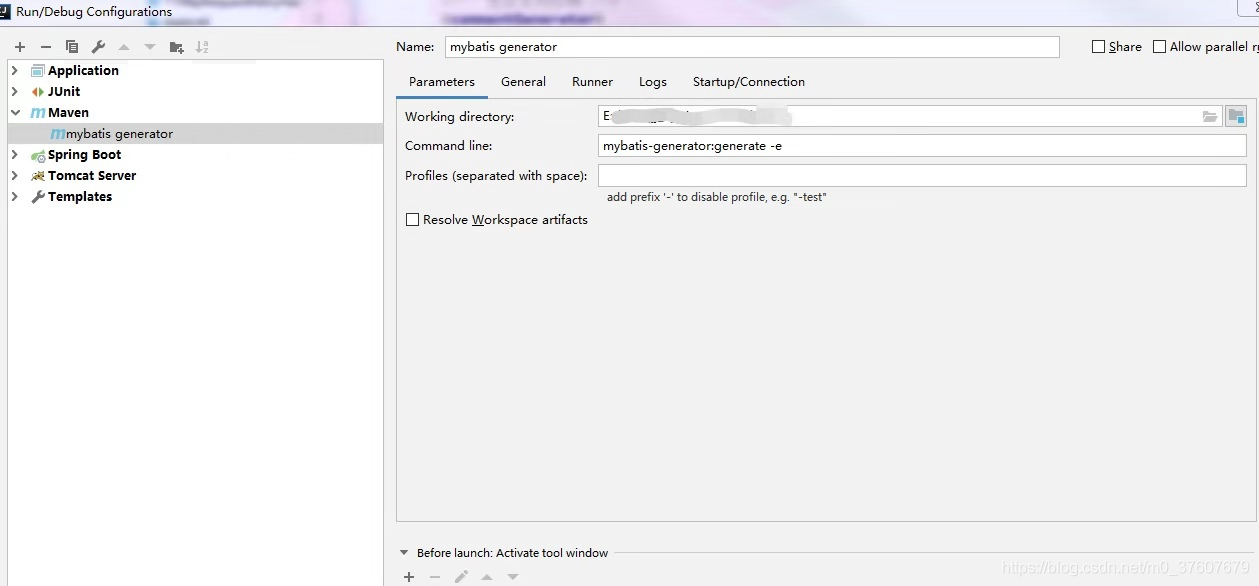The width and height of the screenshot is (1259, 586).
Task: Focus the Name input field
Action: pos(752,47)
